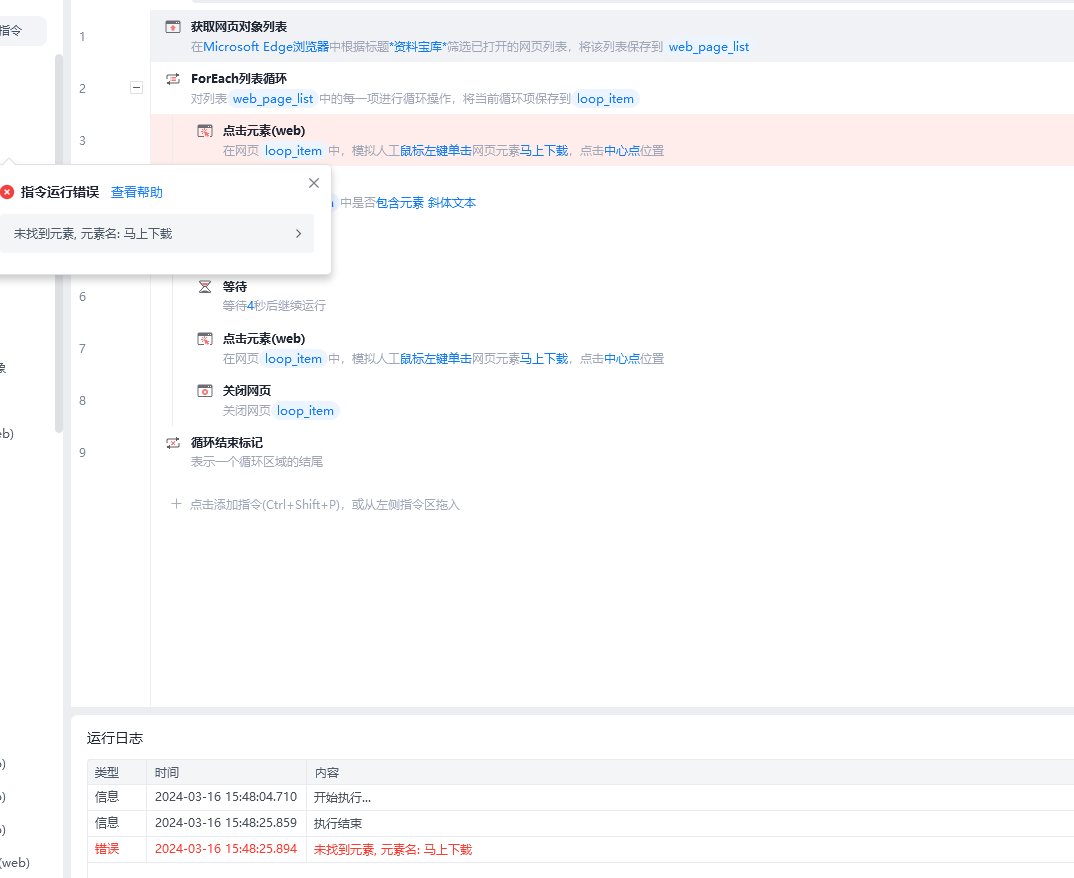Select the 执行结束 log entry
1074x878 pixels.
(x=338, y=824)
